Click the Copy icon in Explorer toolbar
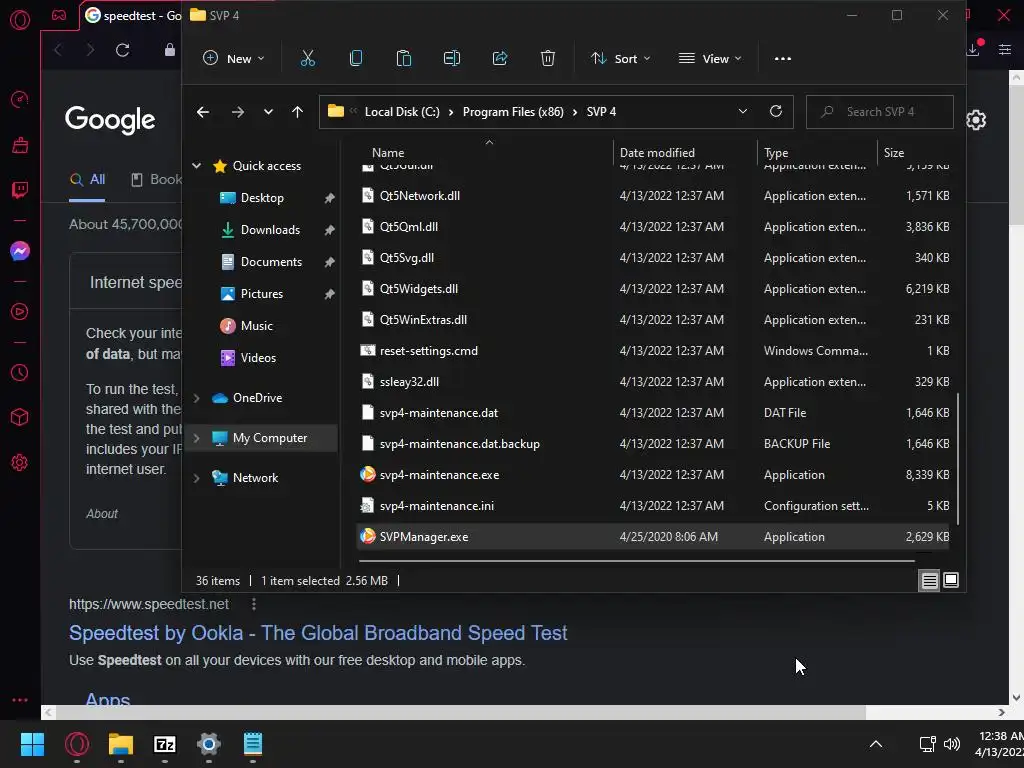 point(356,59)
